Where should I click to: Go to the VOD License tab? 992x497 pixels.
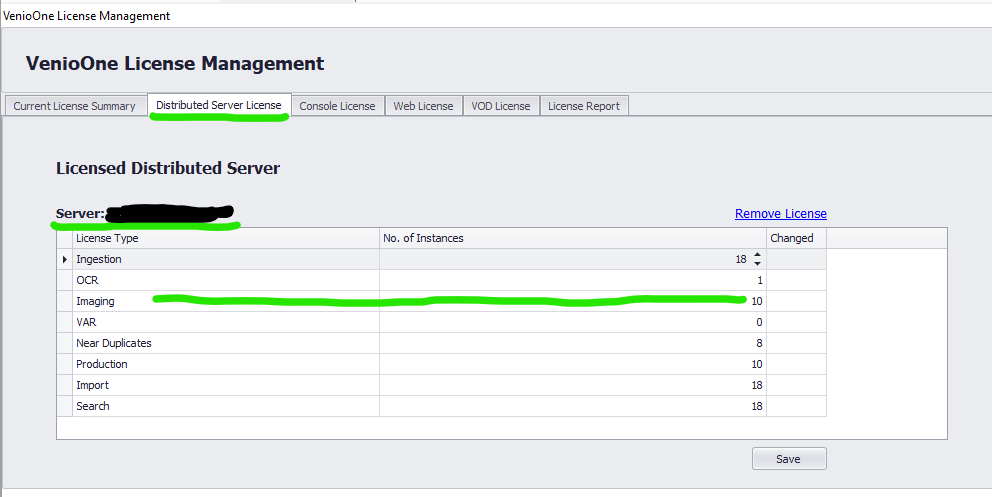pyautogui.click(x=500, y=106)
